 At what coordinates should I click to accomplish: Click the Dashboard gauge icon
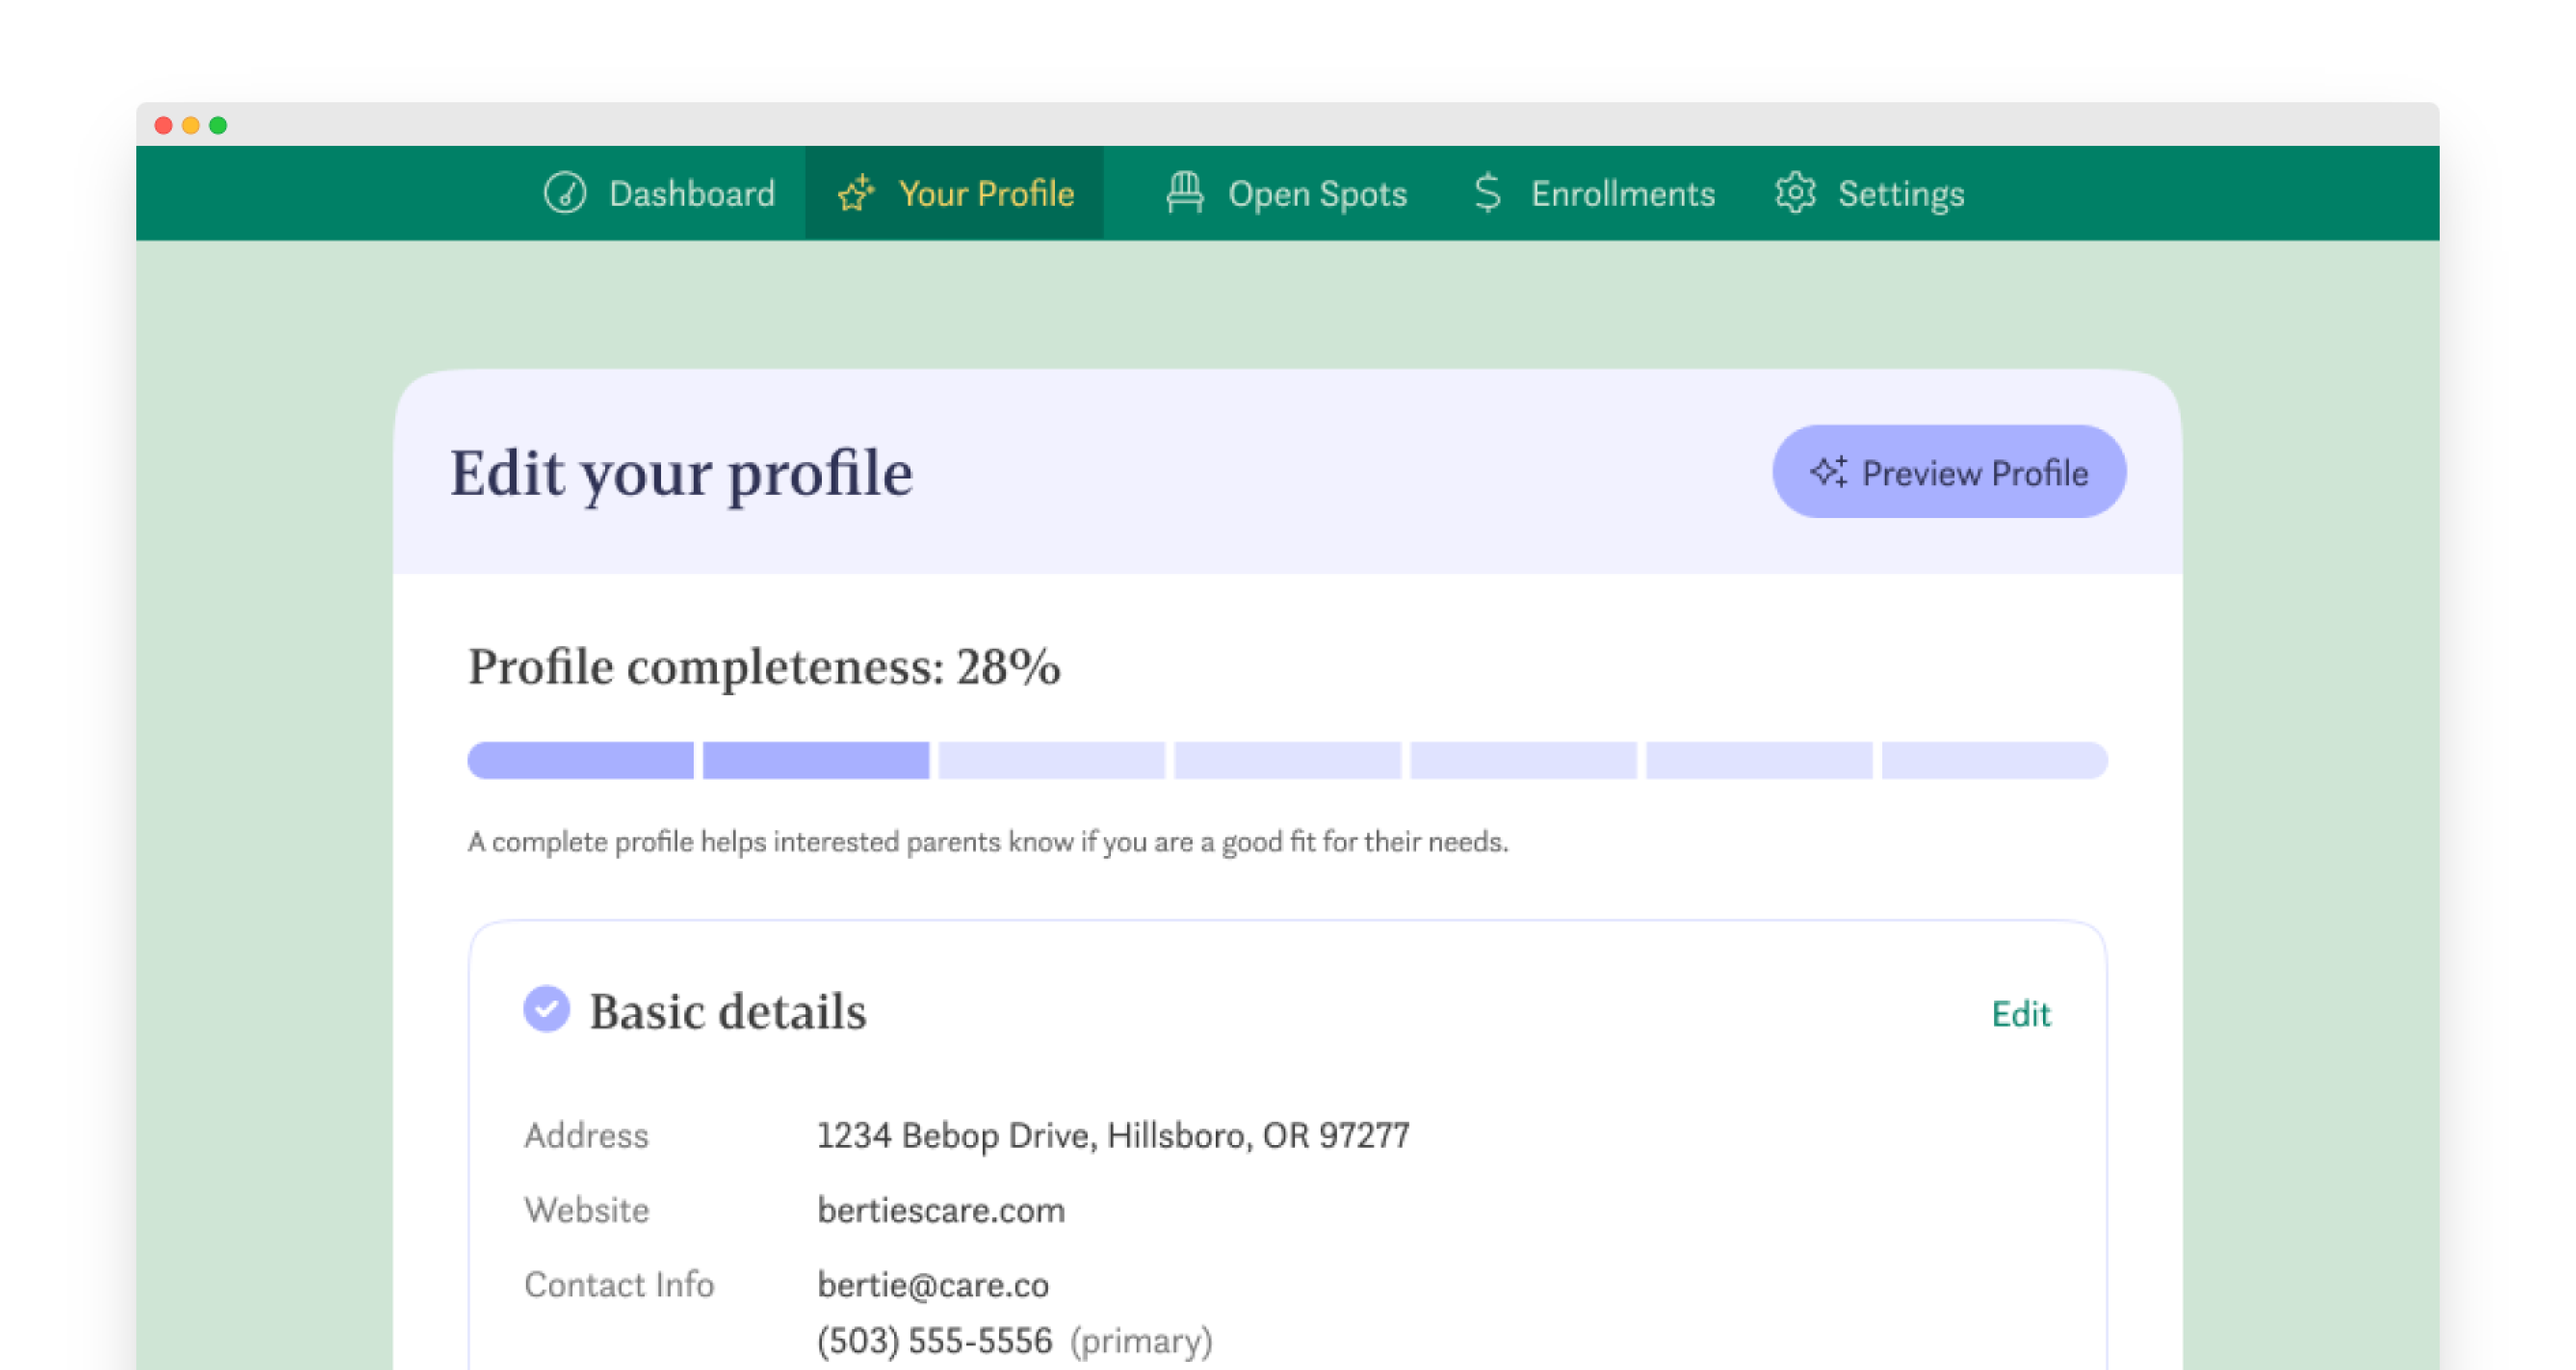[565, 192]
